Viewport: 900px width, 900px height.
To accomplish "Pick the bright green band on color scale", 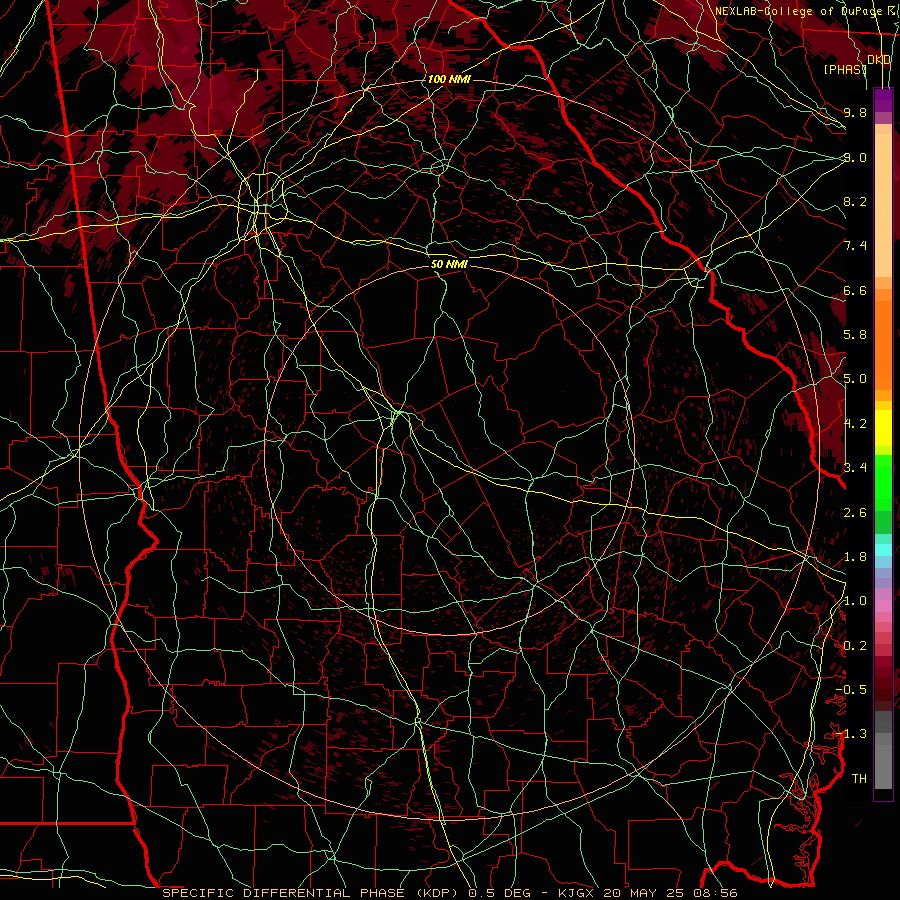I will tap(883, 482).
